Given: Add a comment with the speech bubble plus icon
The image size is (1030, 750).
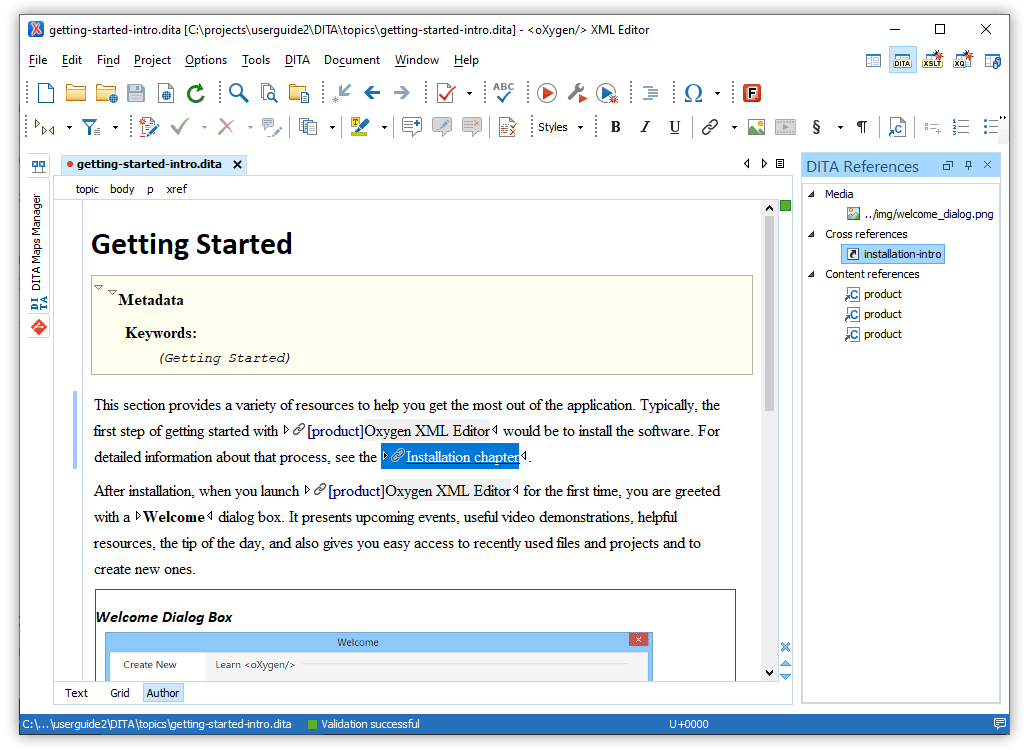Looking at the screenshot, I should [412, 127].
